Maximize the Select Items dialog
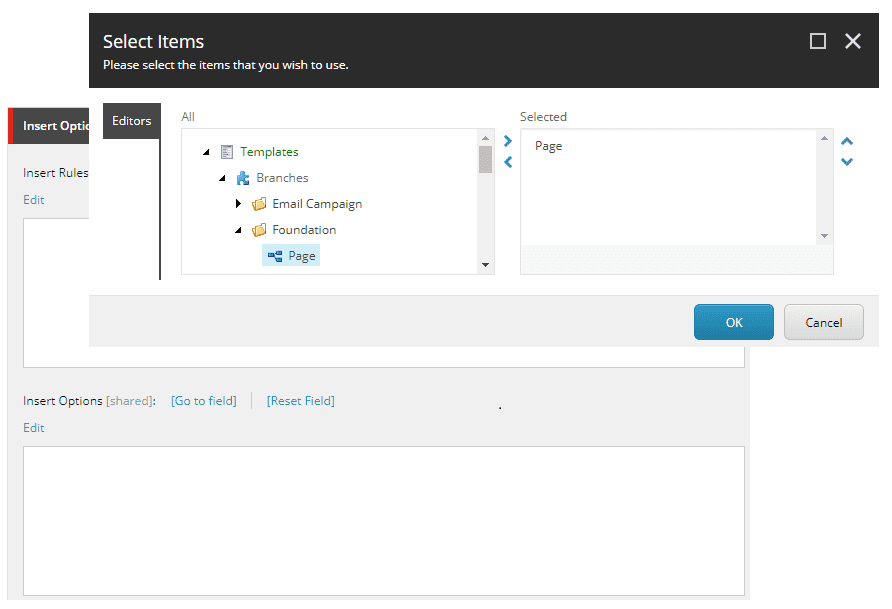Viewport: 892px width, 609px height. coord(818,41)
